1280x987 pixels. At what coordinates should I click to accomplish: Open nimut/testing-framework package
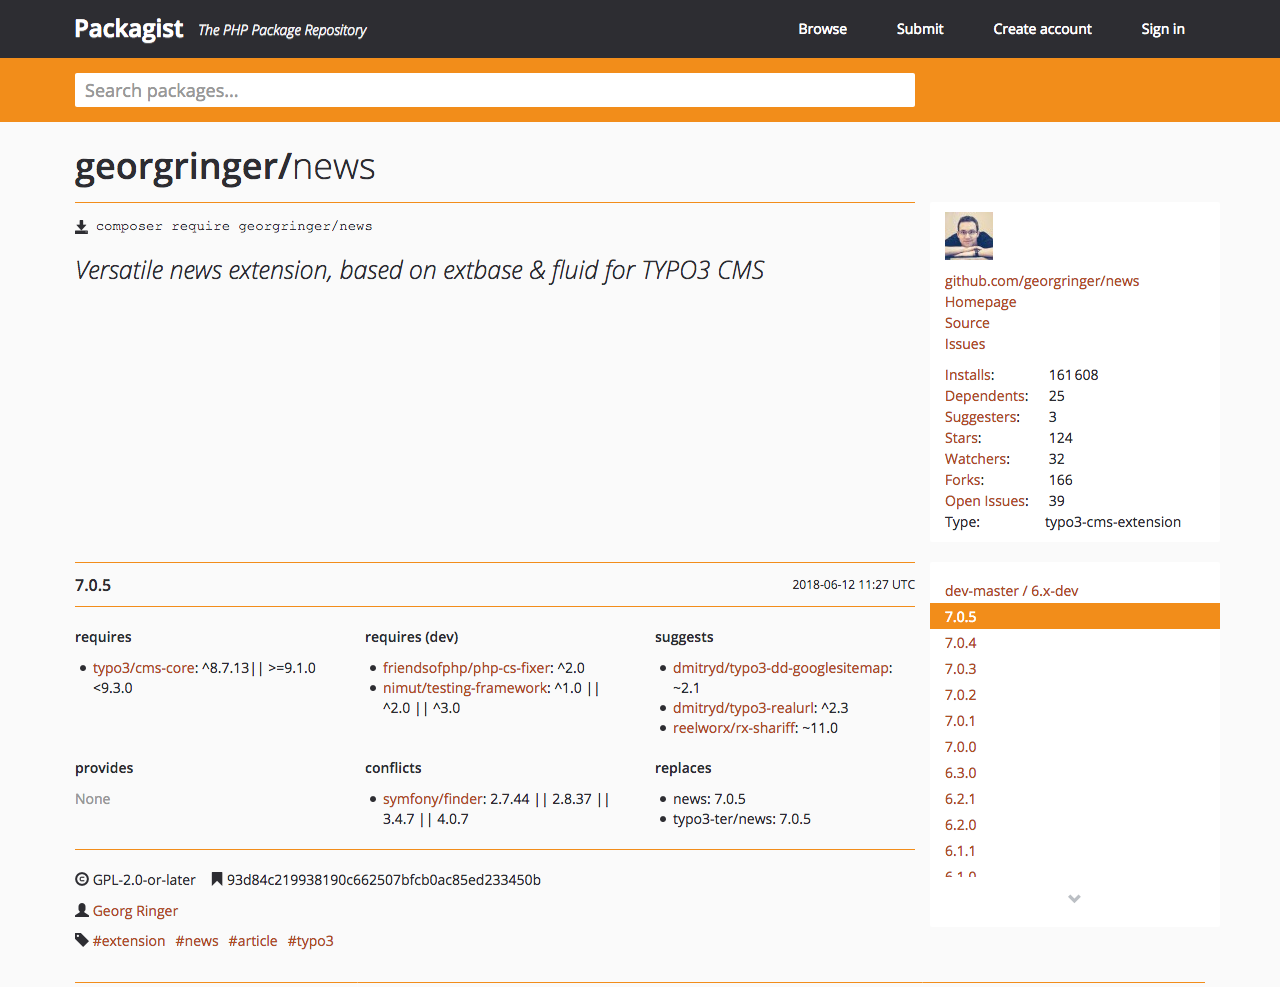pos(465,688)
